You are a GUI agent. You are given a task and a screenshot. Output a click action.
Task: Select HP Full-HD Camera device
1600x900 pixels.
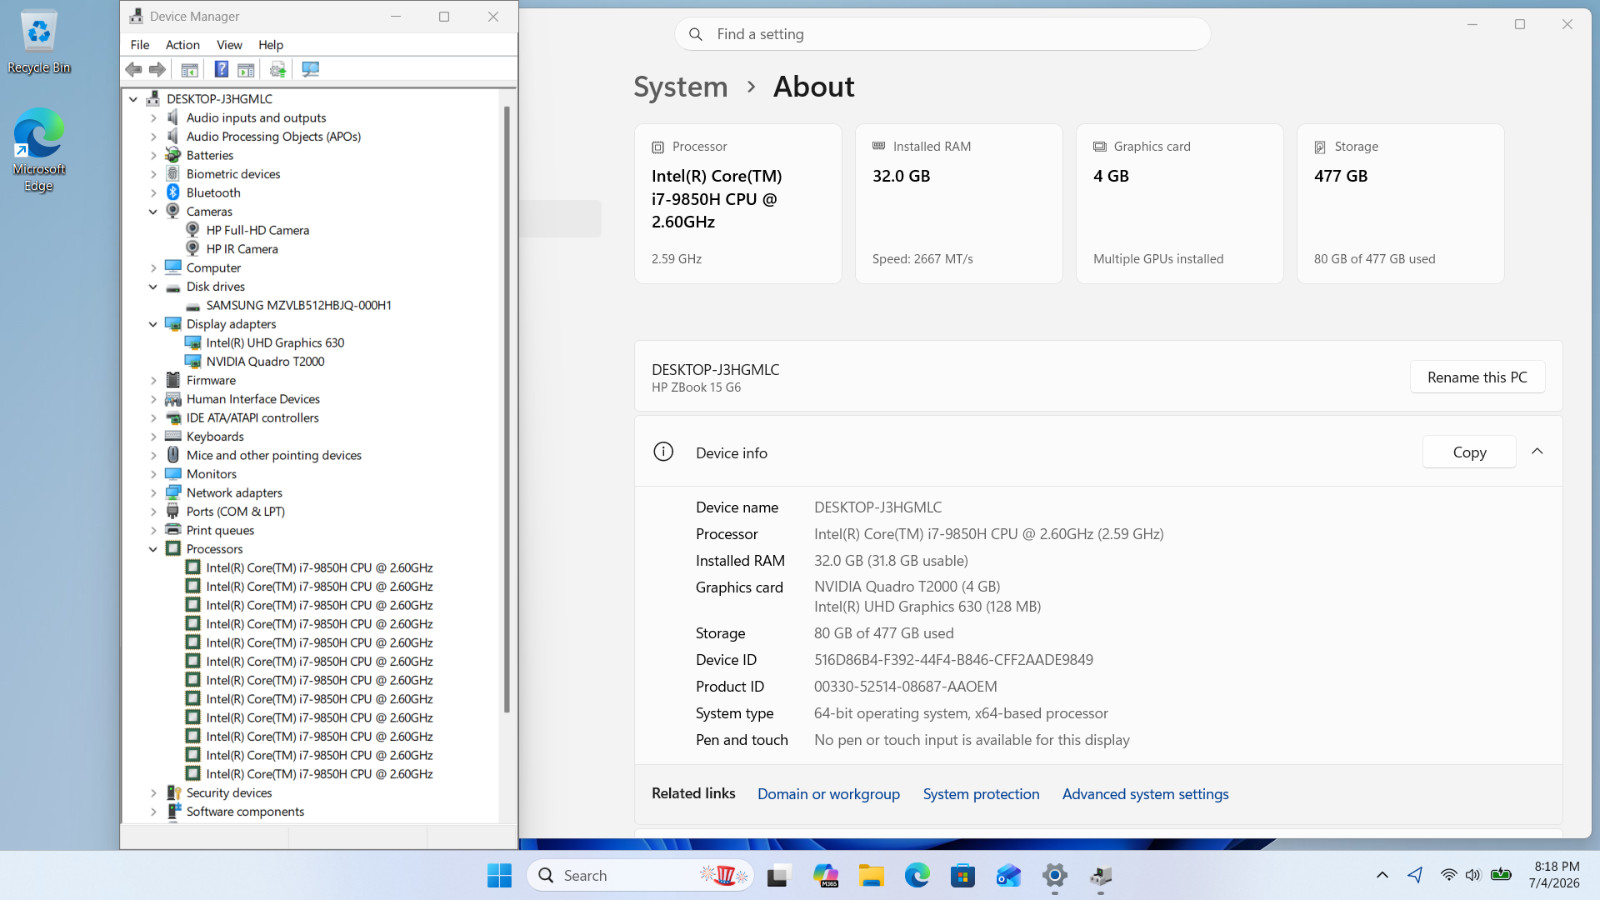pos(257,230)
